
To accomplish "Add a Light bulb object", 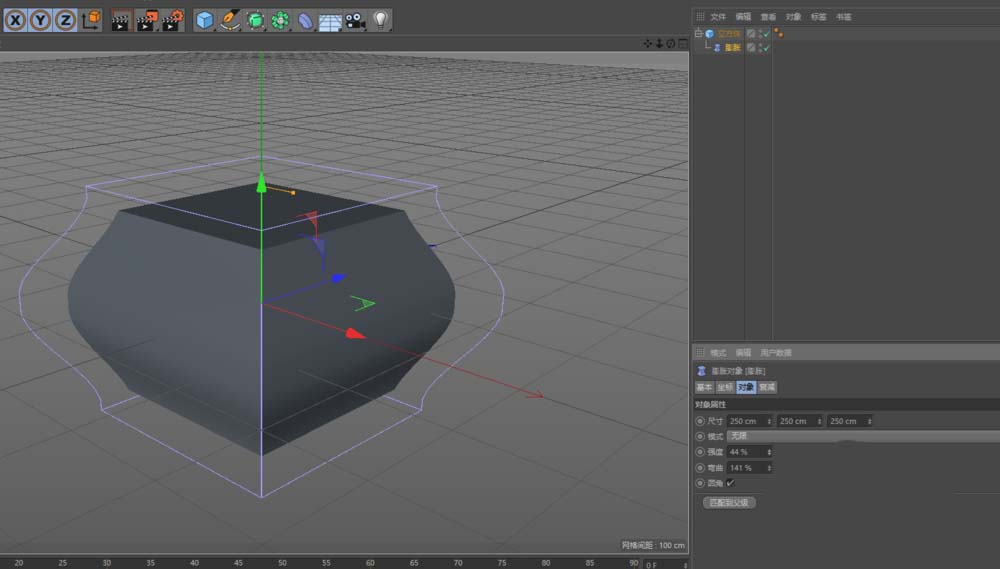I will point(380,19).
